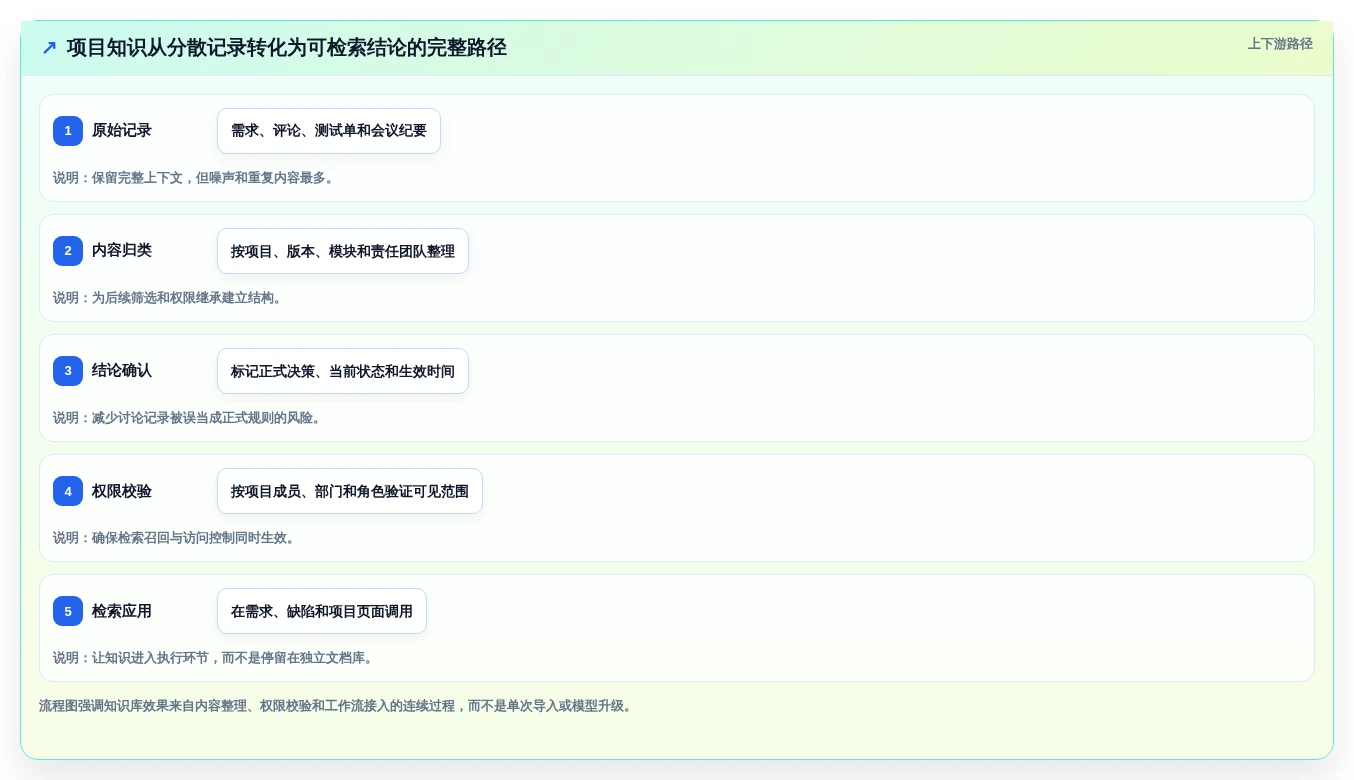Viewport: 1354px width, 780px height.
Task: Click the 内容归类 step name
Action: click(122, 251)
